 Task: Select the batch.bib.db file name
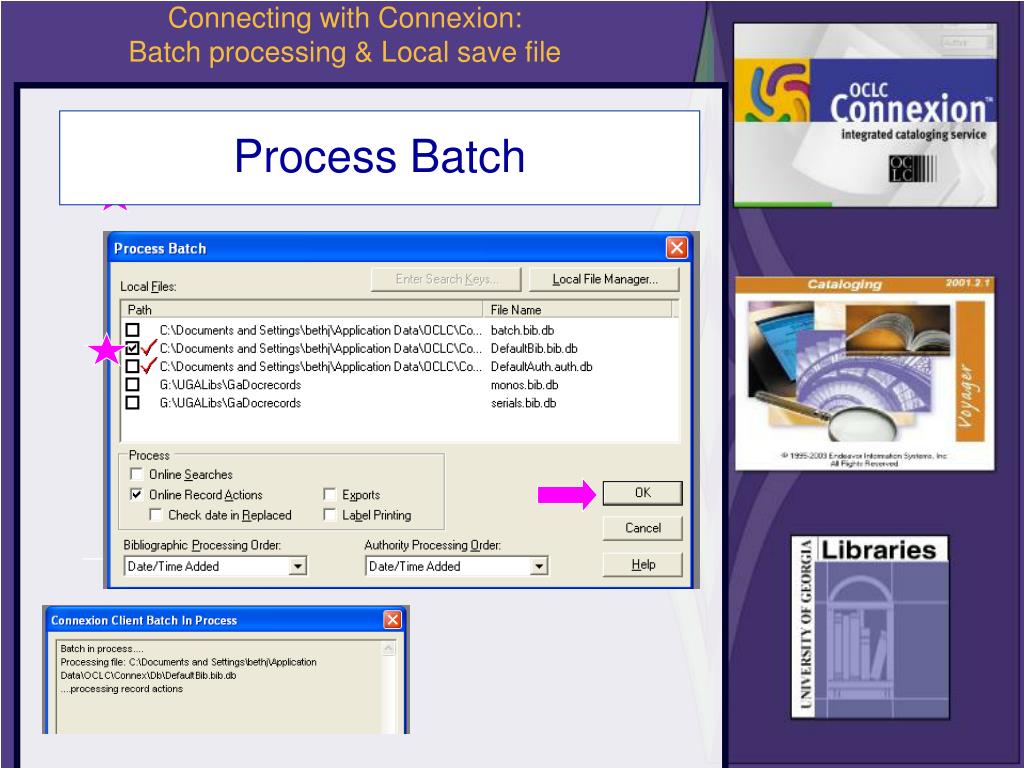coord(522,330)
